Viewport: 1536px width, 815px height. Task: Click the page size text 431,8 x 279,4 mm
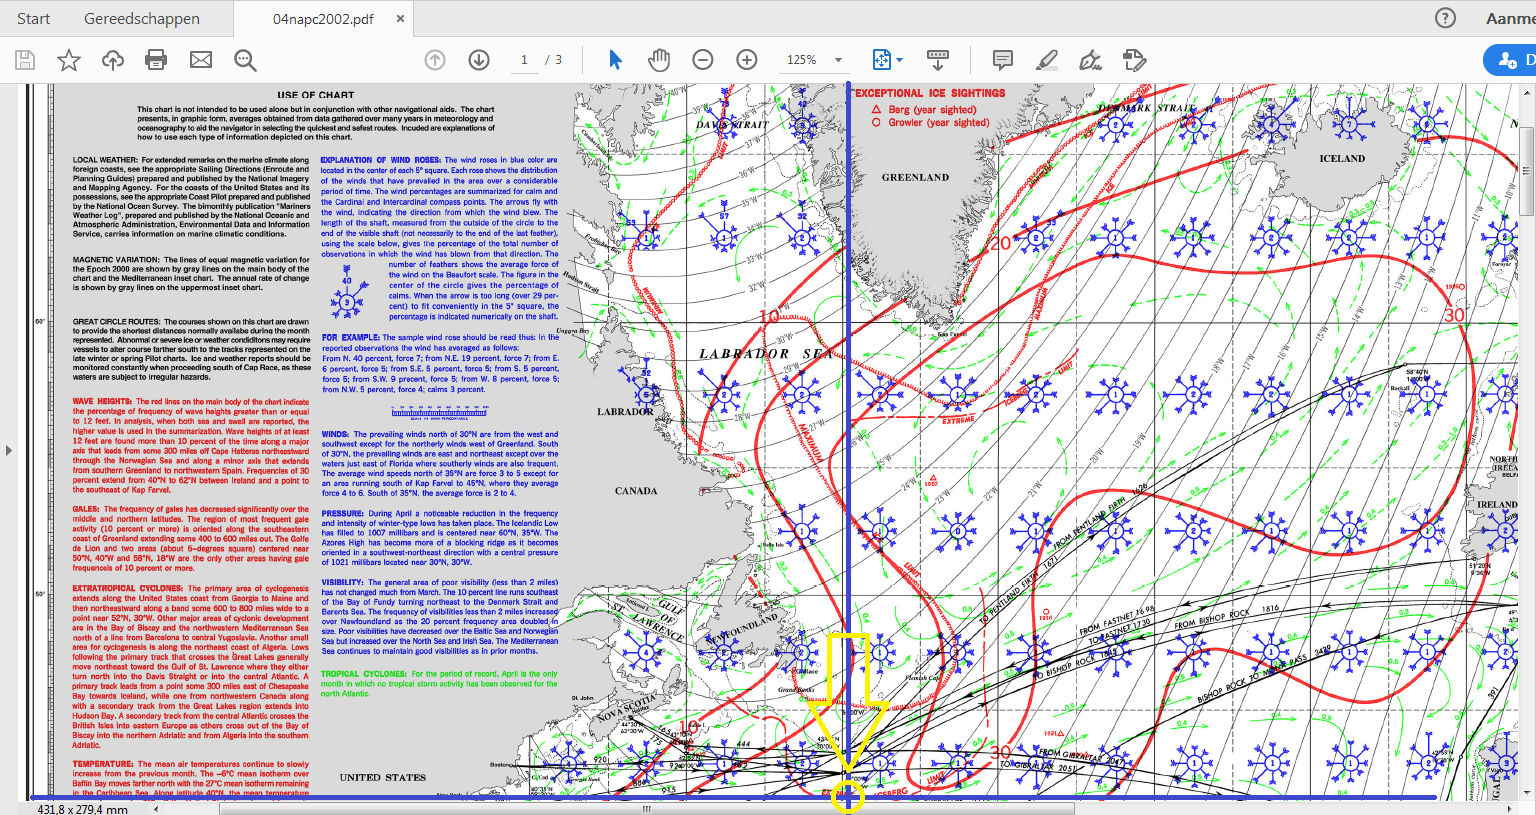click(x=82, y=809)
